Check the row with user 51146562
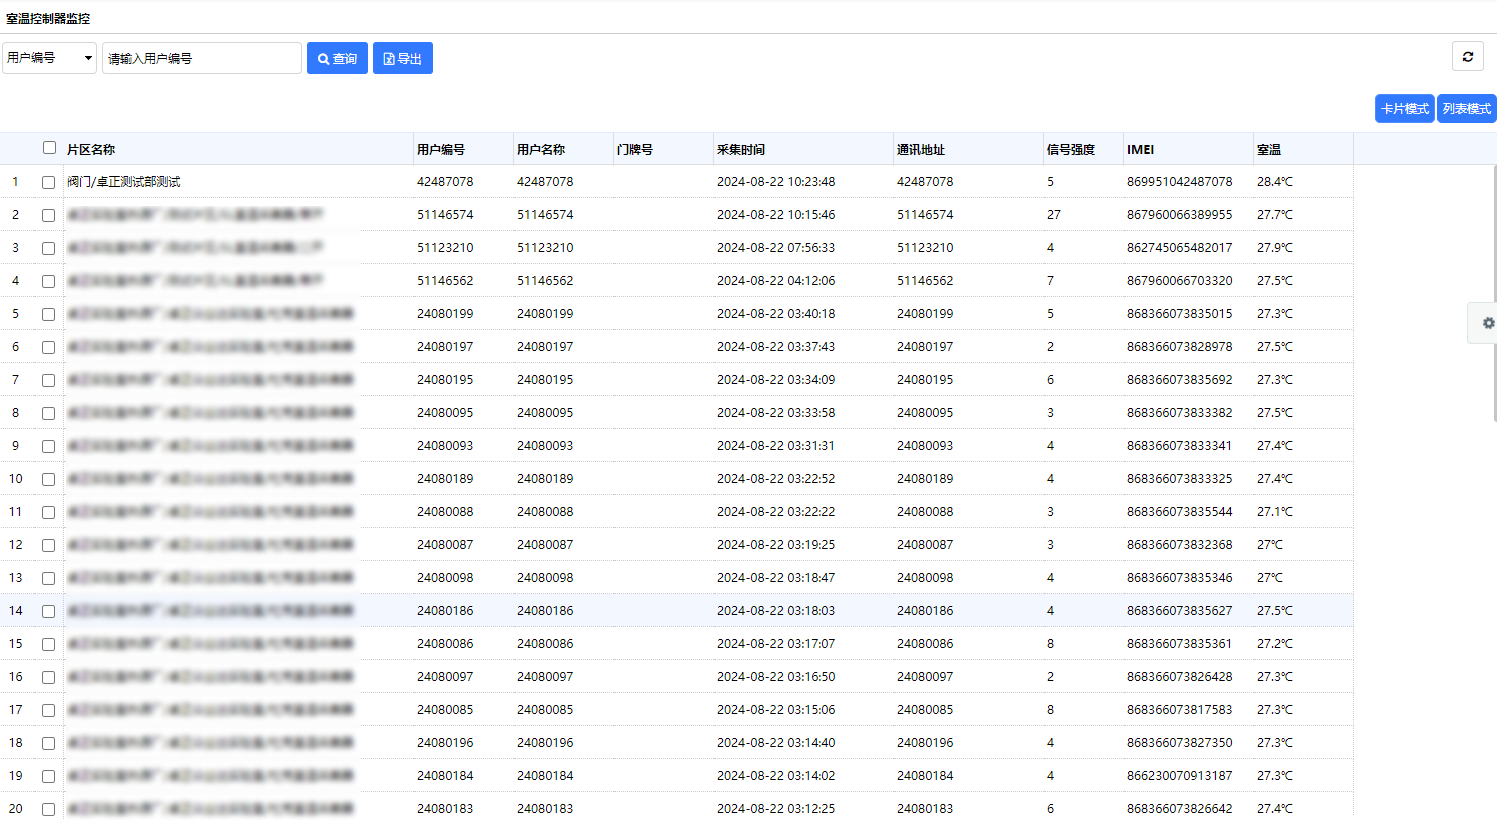 pos(48,281)
